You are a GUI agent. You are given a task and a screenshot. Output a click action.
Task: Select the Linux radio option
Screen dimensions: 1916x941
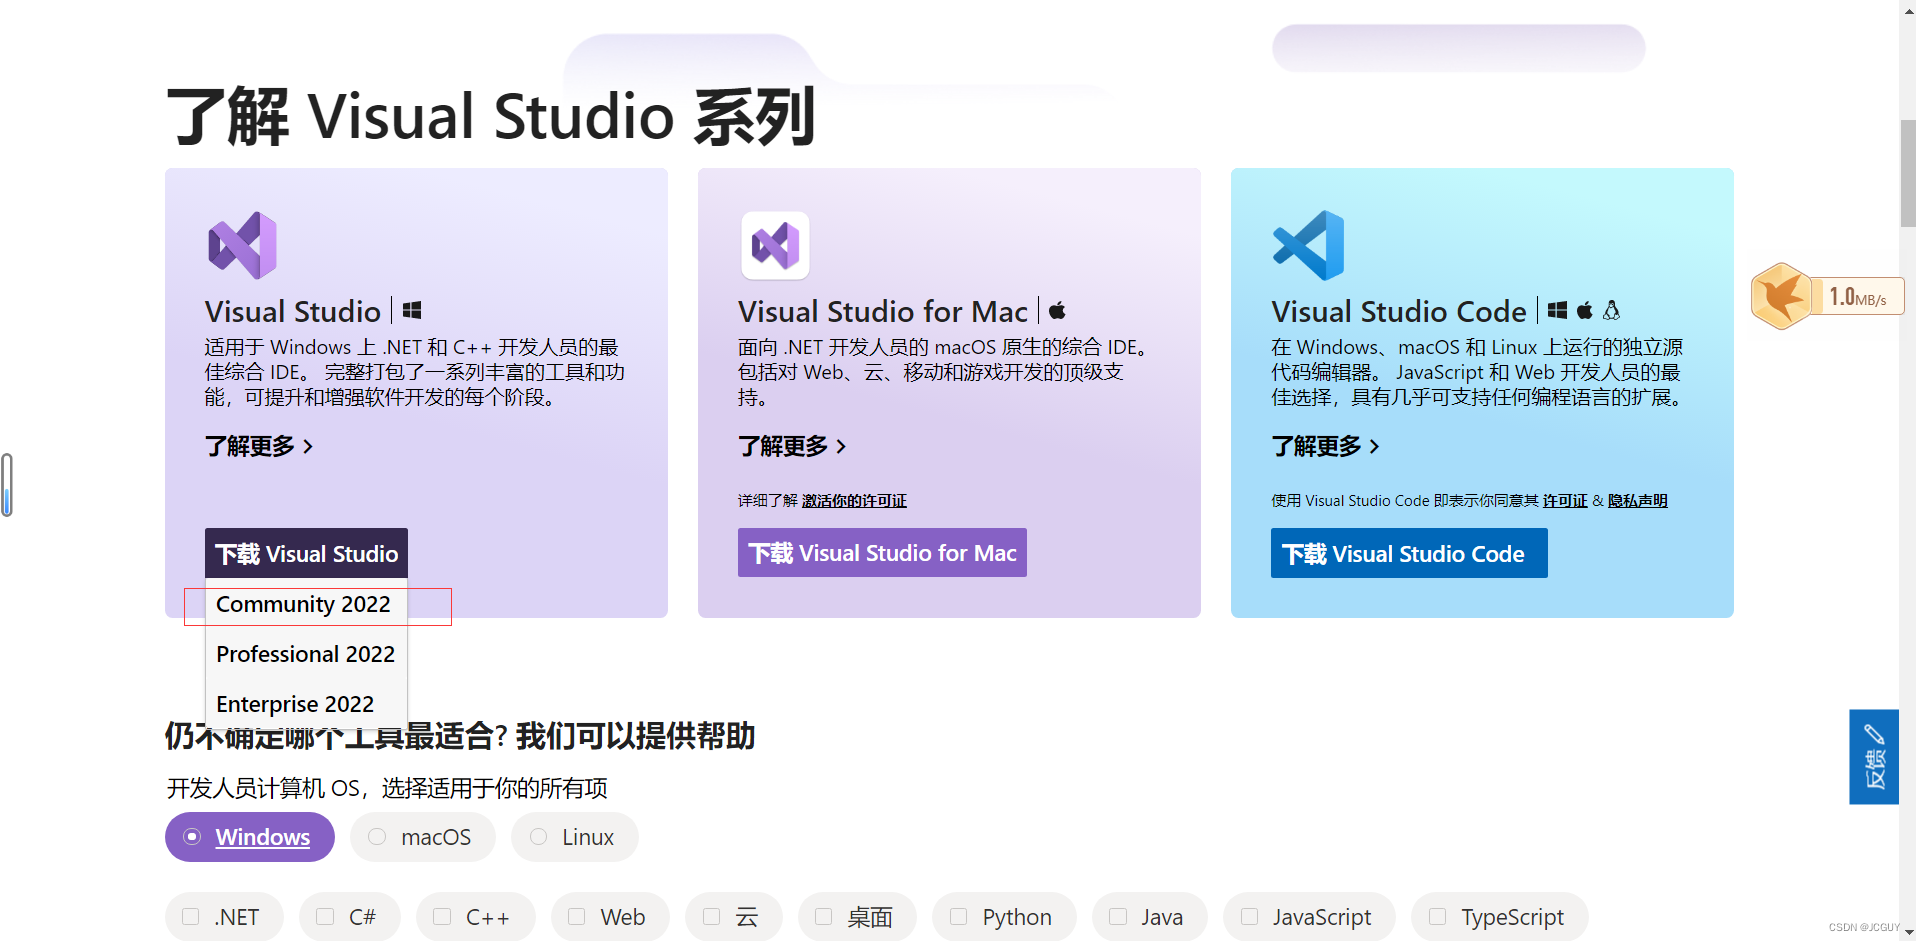pyautogui.click(x=574, y=837)
